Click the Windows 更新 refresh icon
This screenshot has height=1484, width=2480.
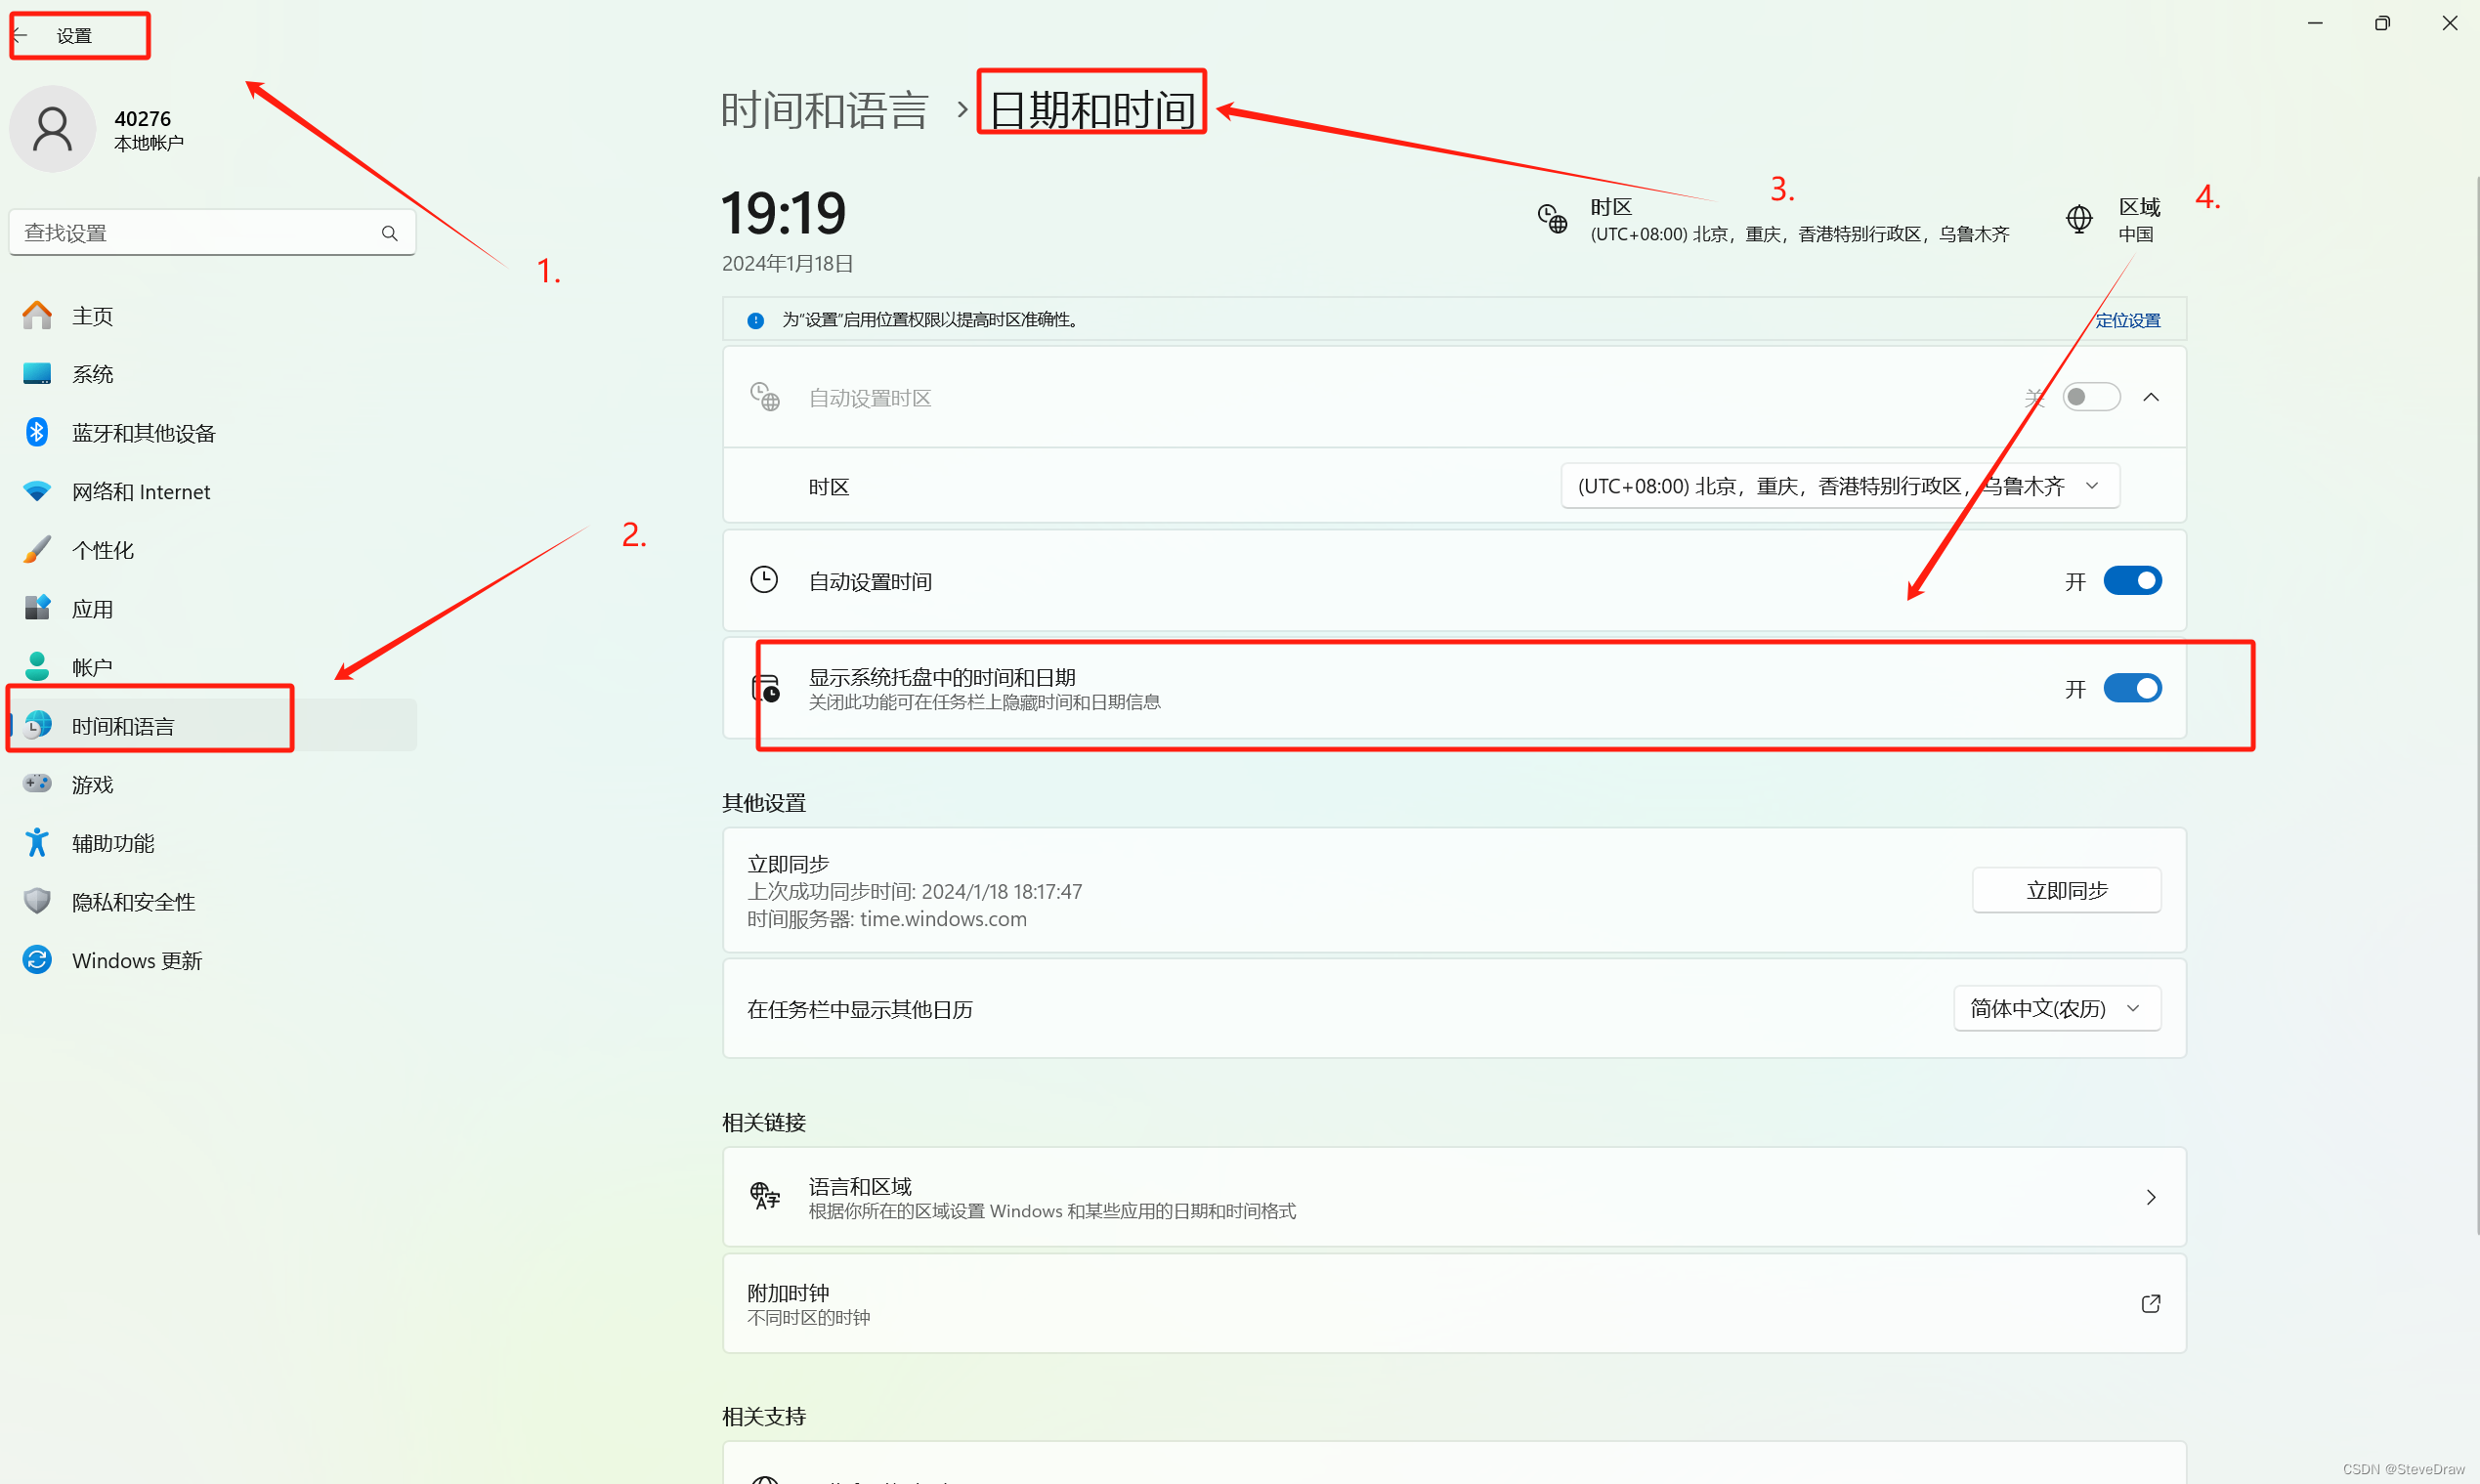point(37,960)
